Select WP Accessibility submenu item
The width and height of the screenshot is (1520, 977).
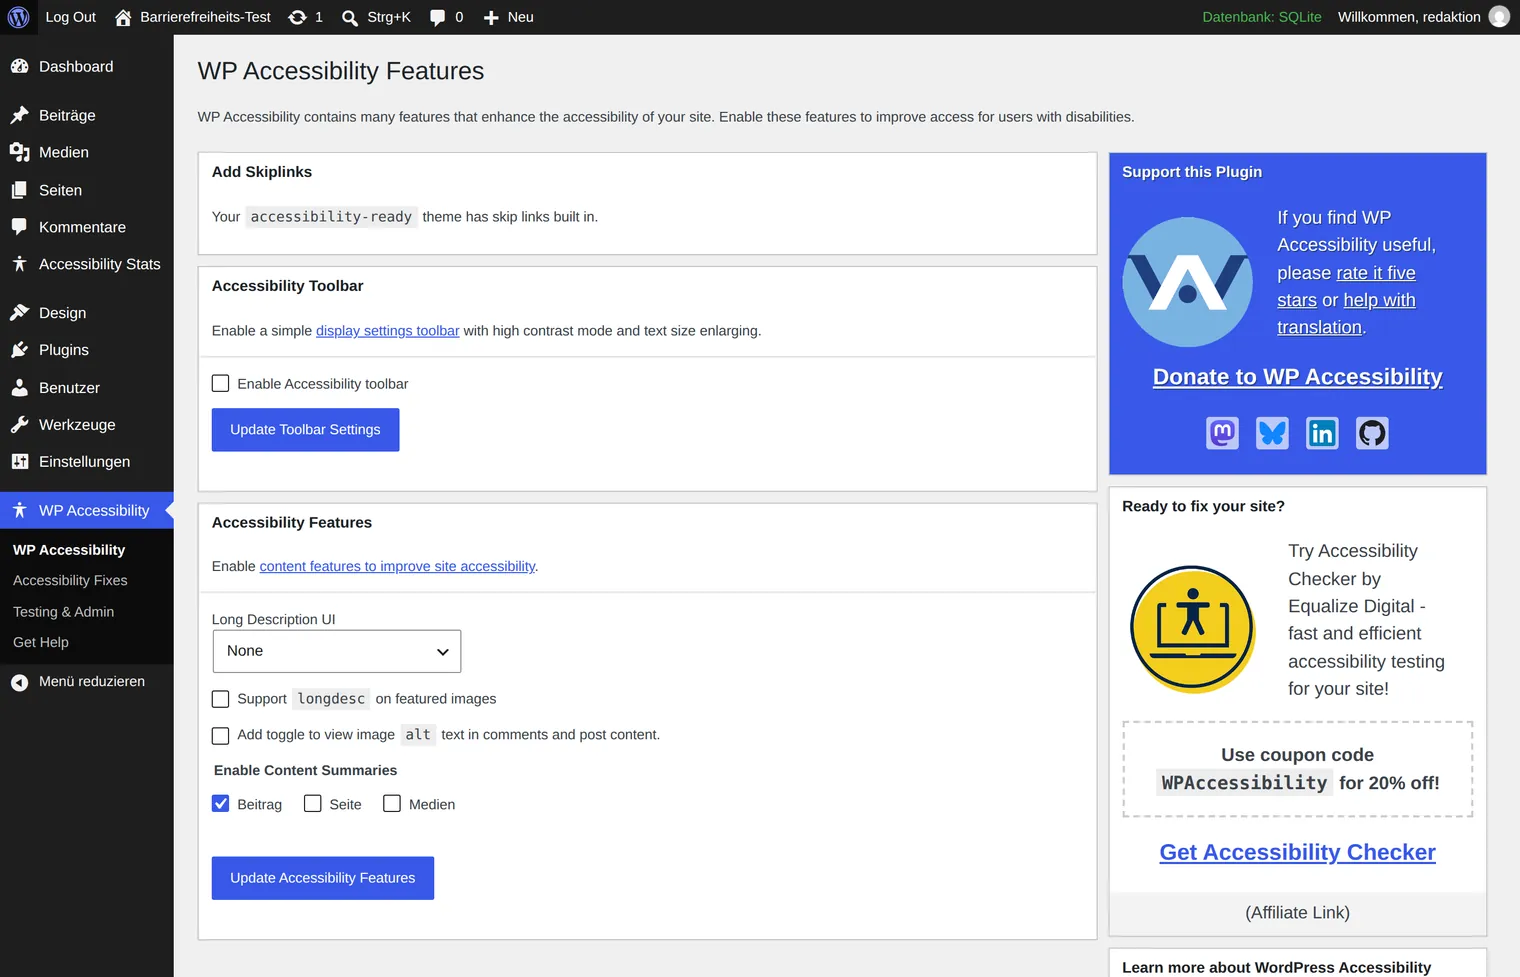(69, 550)
